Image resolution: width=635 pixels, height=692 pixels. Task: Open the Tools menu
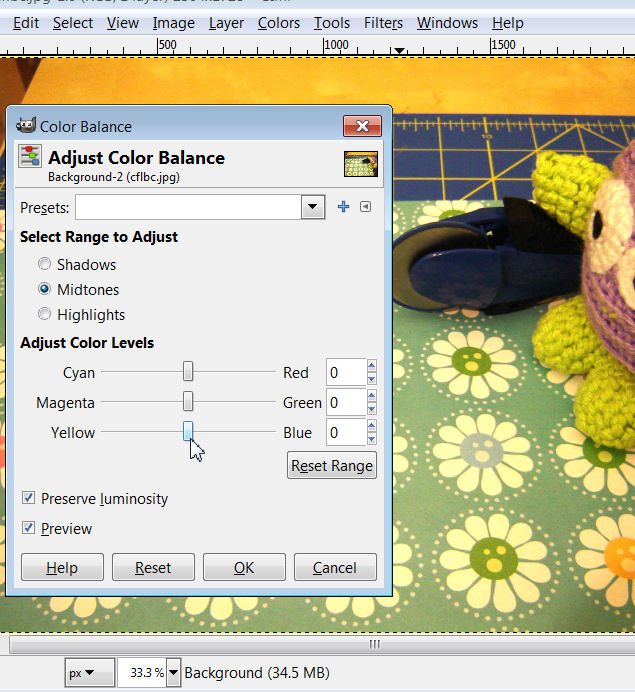click(332, 23)
